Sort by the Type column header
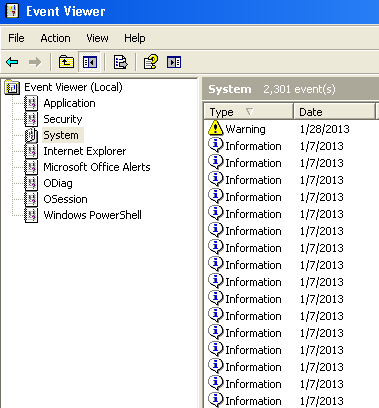The height and width of the screenshot is (408, 379). click(249, 112)
